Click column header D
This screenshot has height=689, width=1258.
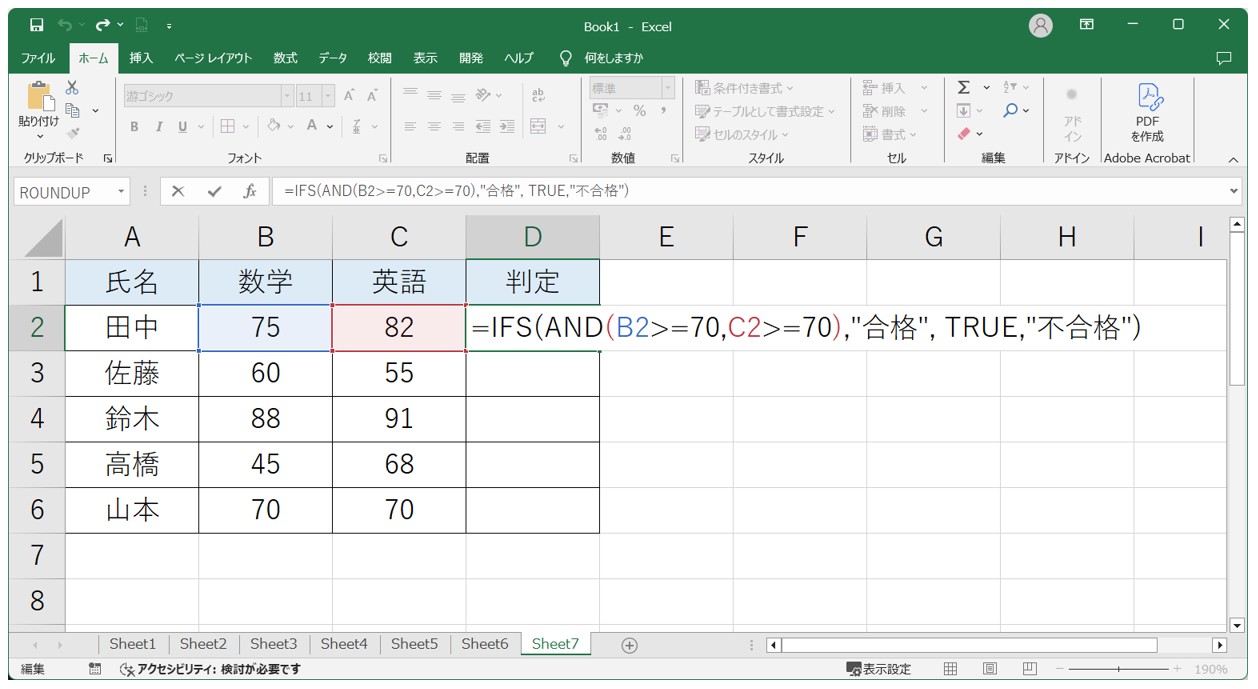pyautogui.click(x=533, y=237)
